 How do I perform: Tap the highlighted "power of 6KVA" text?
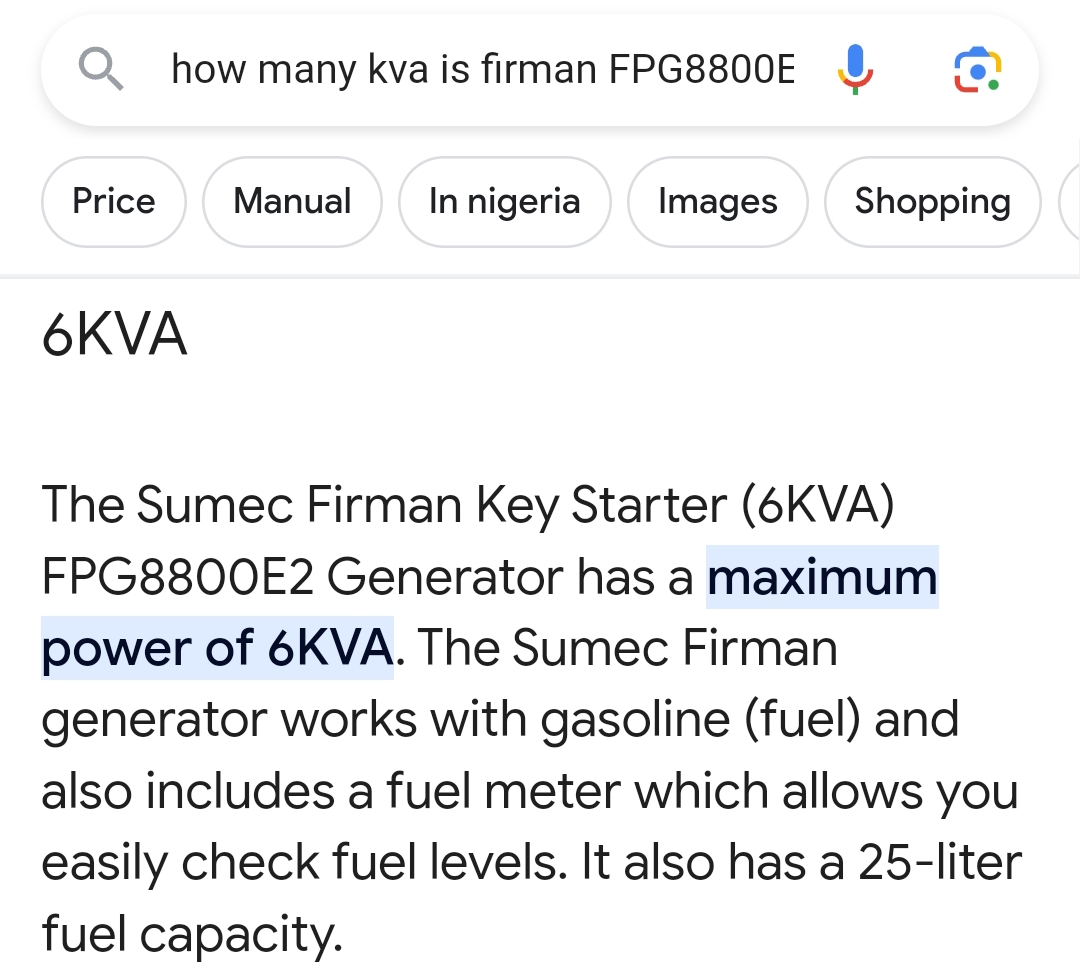click(x=217, y=649)
